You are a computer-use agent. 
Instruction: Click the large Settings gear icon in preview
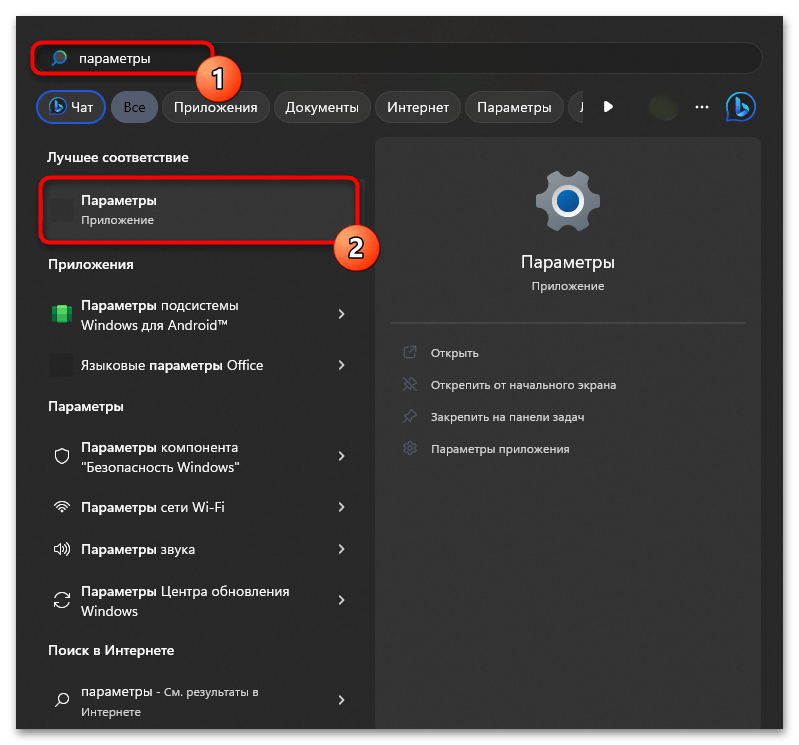point(568,201)
